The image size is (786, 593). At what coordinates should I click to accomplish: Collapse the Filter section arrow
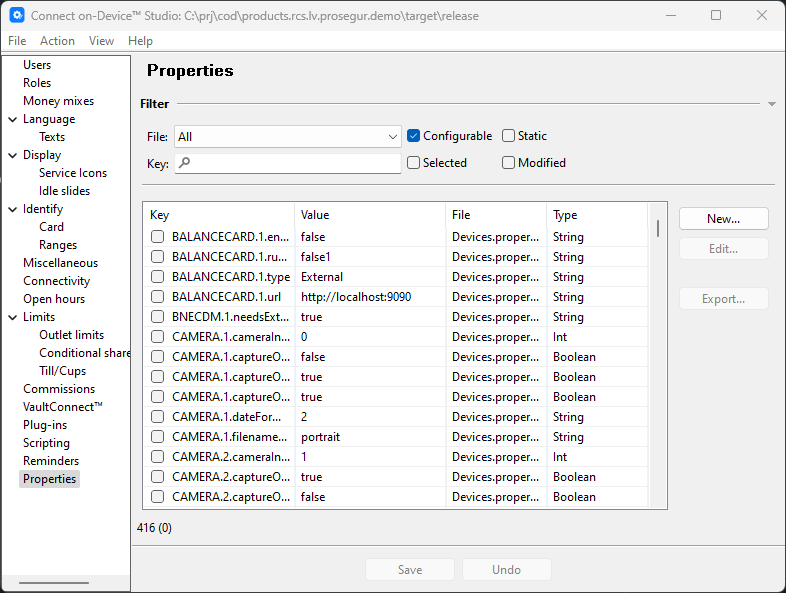[x=772, y=104]
